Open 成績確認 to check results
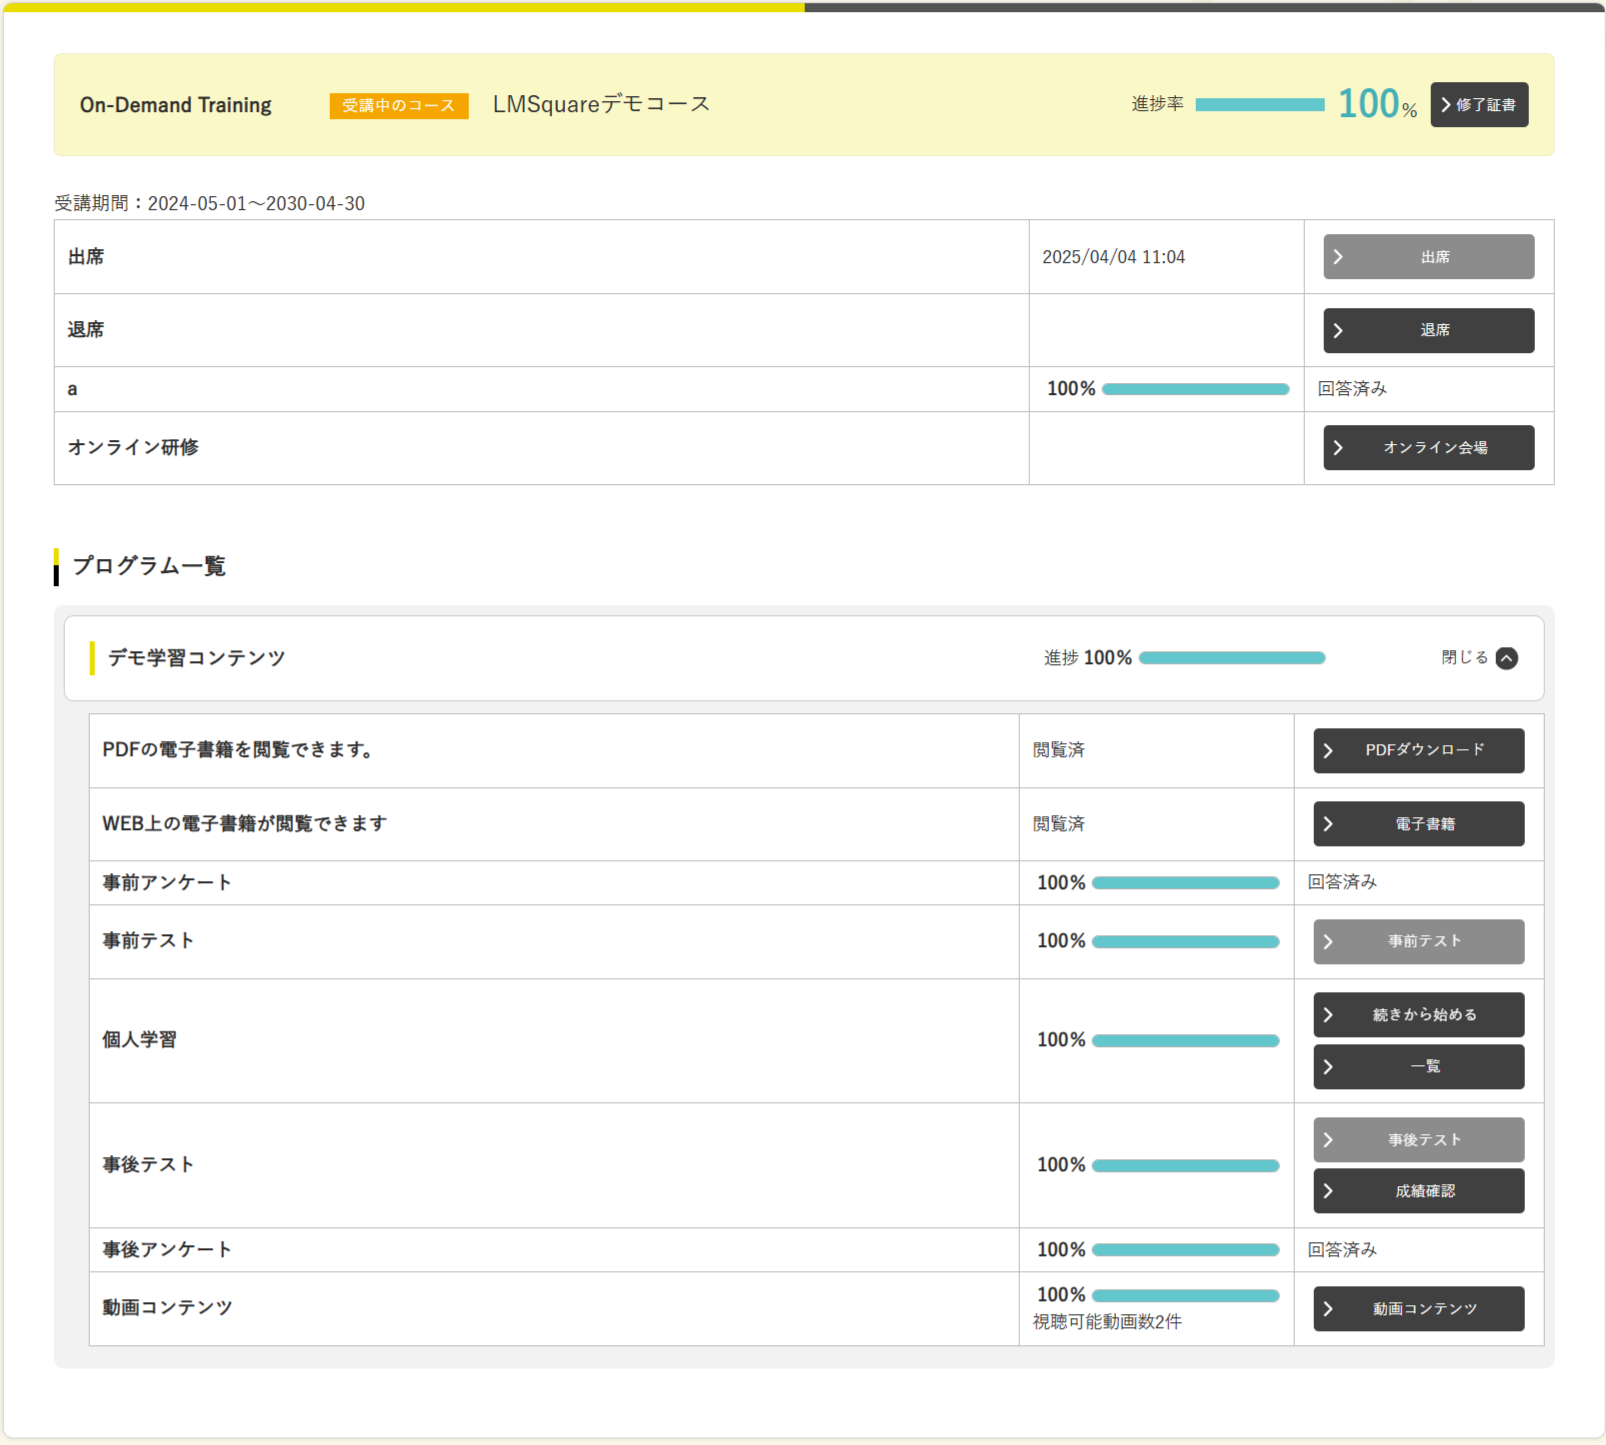 1418,1191
